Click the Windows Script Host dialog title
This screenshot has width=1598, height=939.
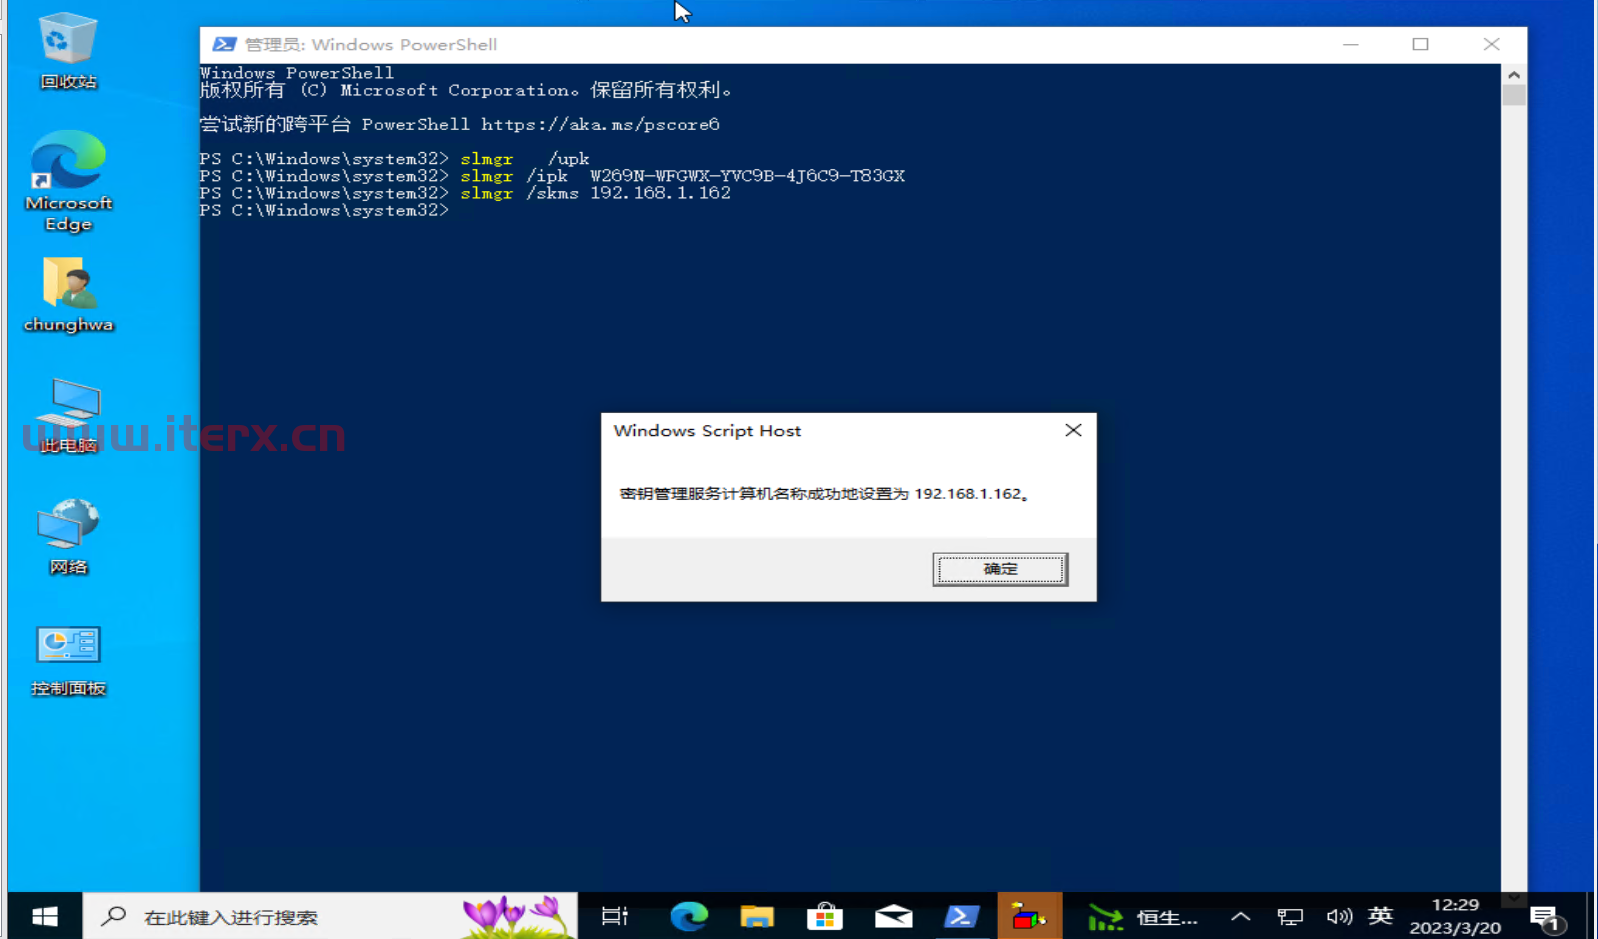pyautogui.click(x=707, y=431)
